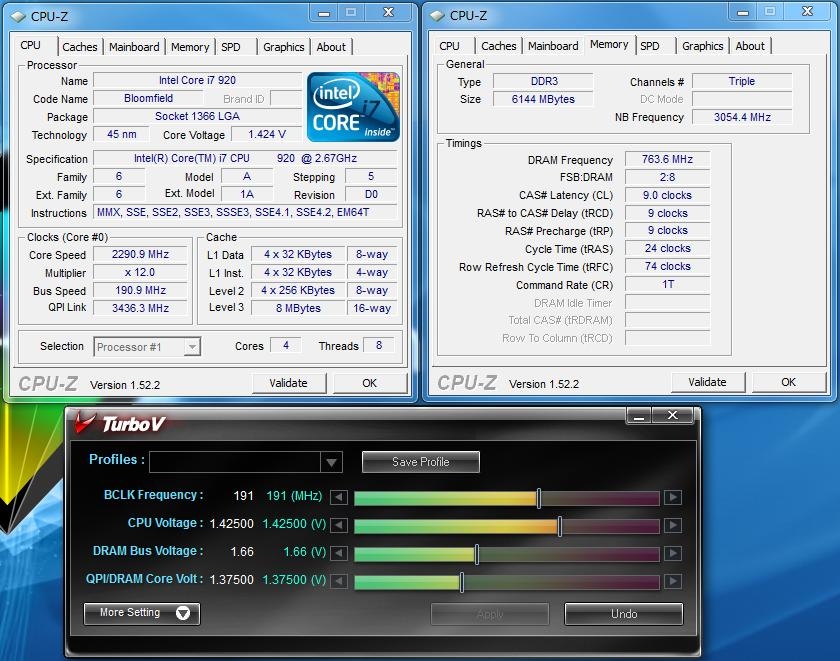Image resolution: width=840 pixels, height=661 pixels.
Task: Lower CPU Voltage with left arrow
Action: [340, 526]
